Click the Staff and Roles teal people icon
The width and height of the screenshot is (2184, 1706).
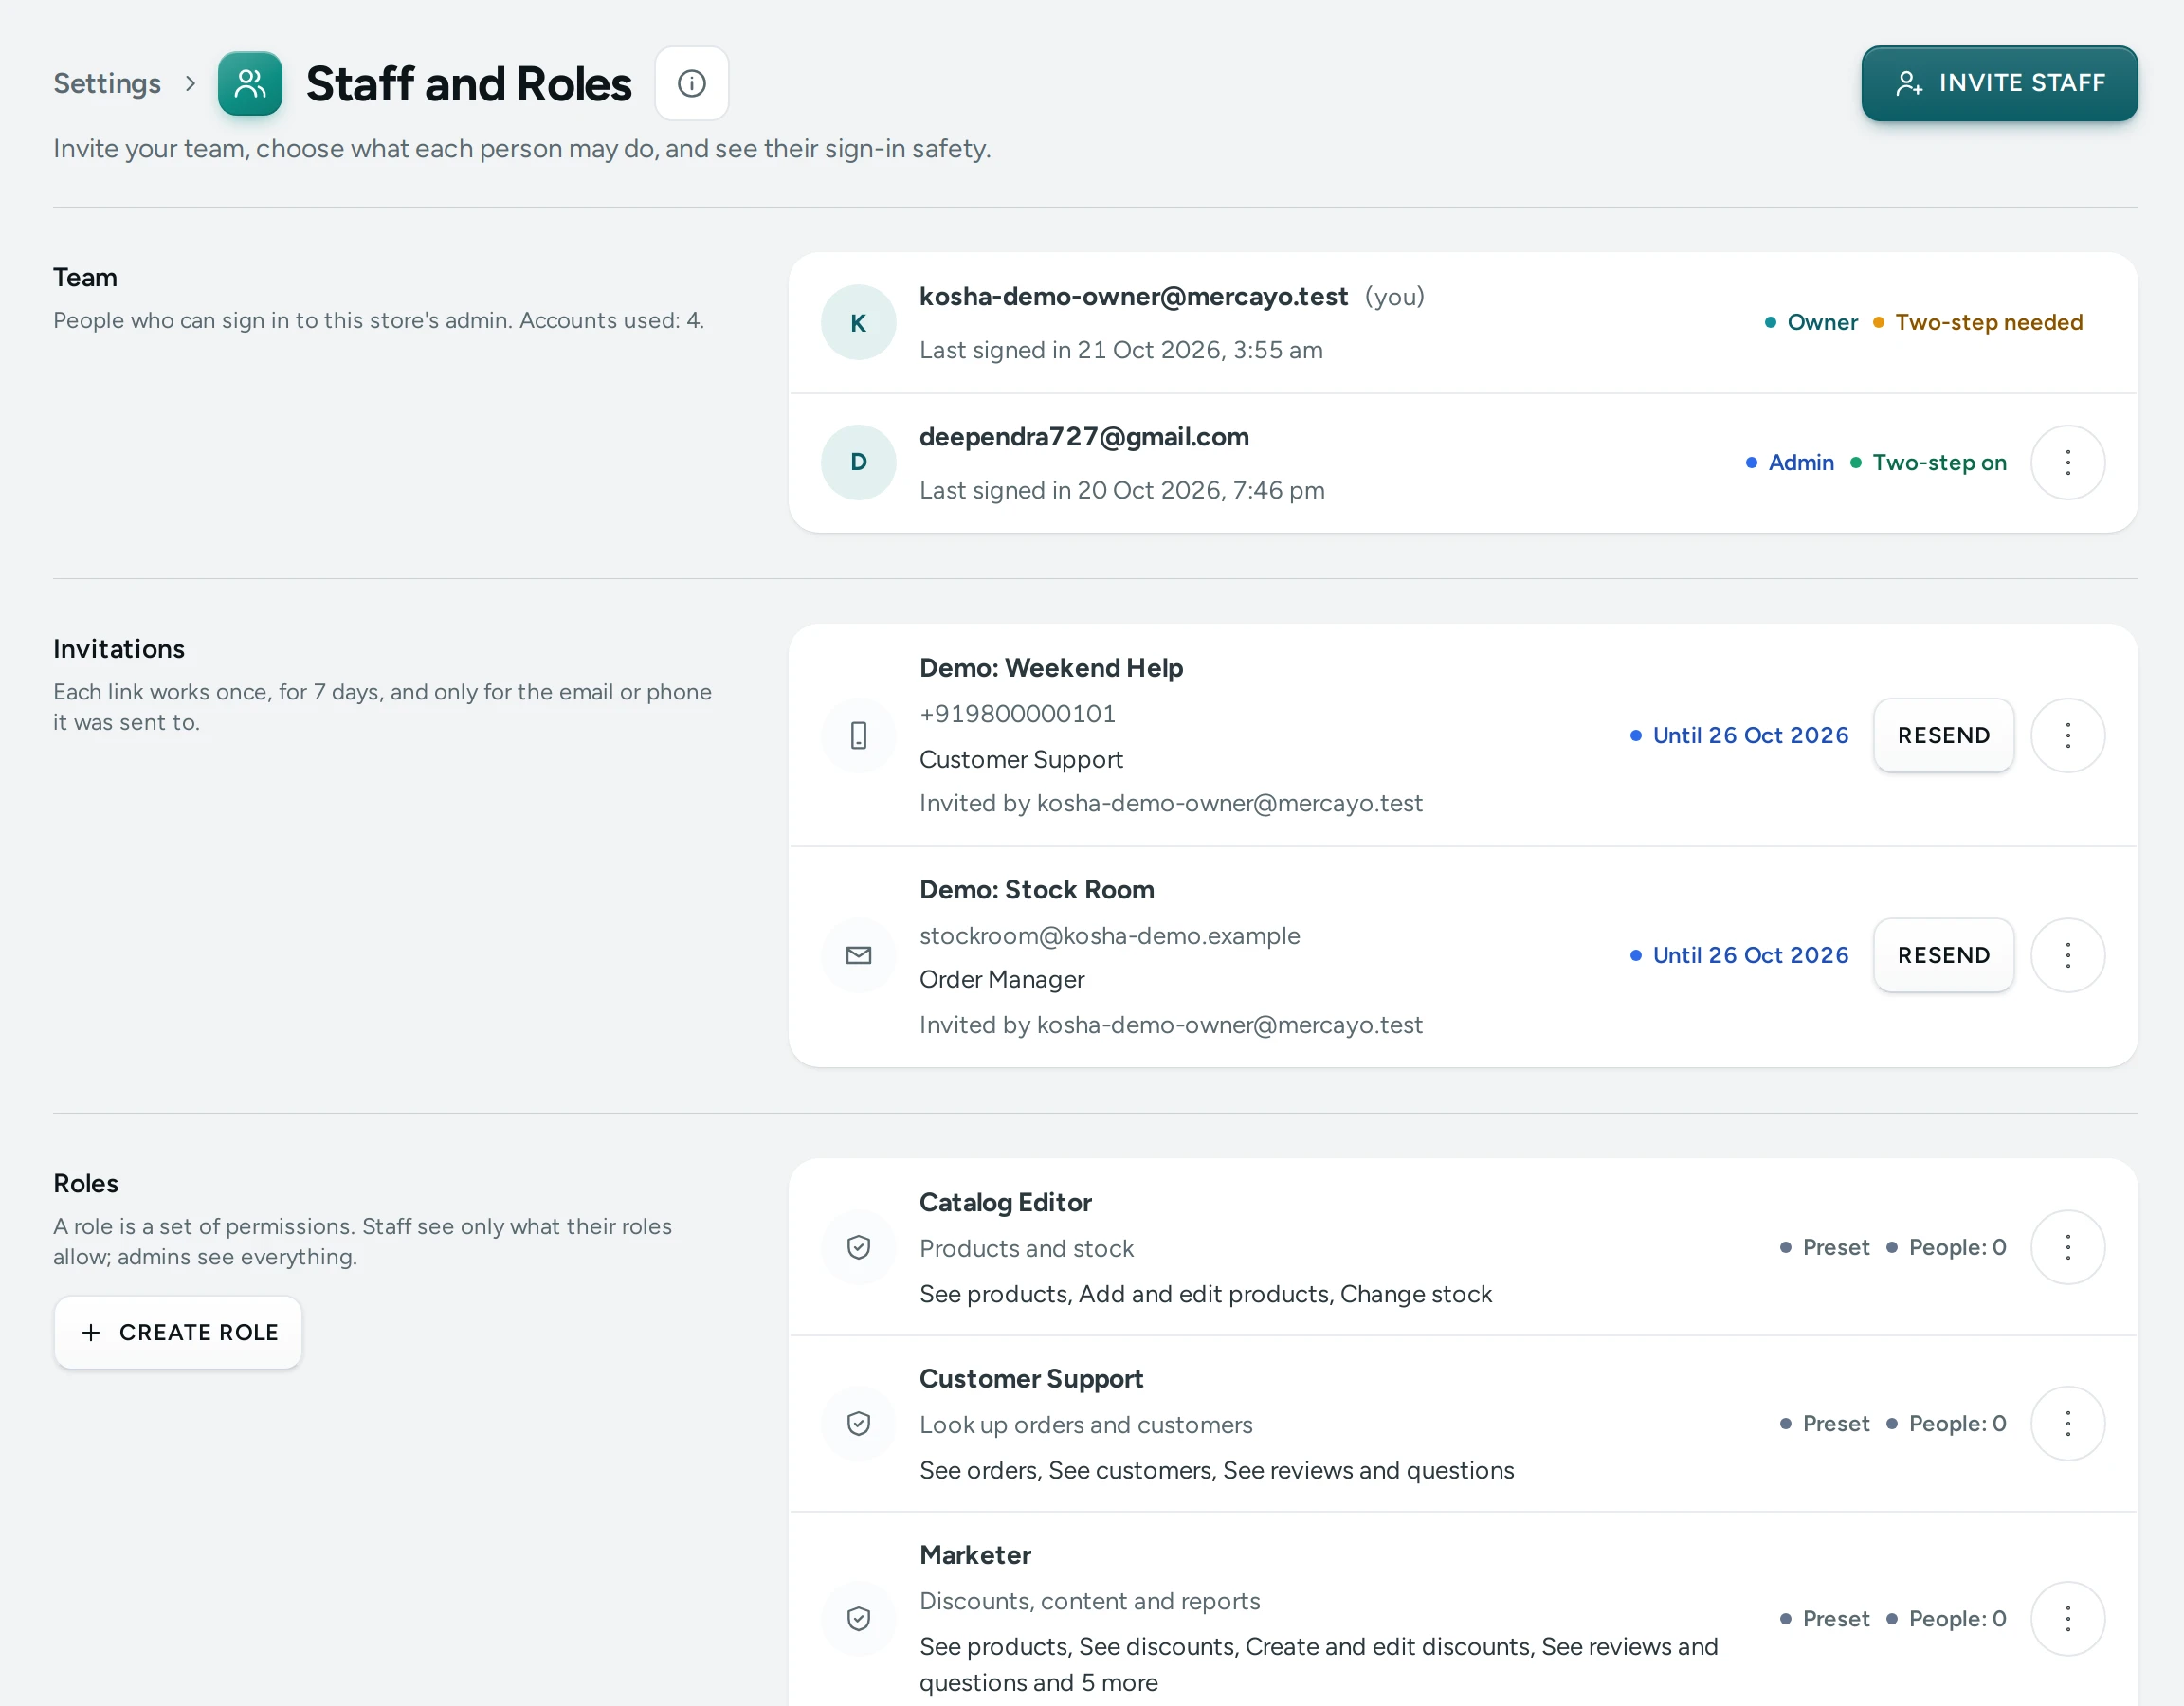pyautogui.click(x=250, y=83)
